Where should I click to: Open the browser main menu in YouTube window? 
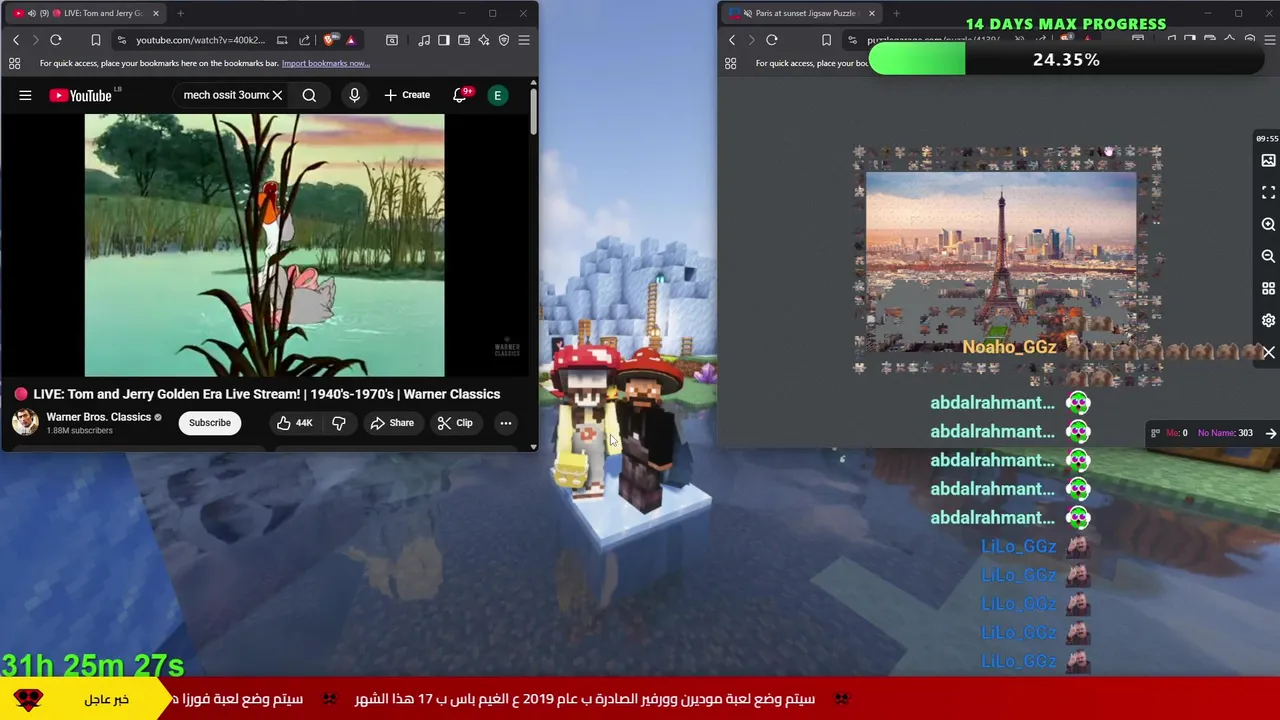(524, 40)
